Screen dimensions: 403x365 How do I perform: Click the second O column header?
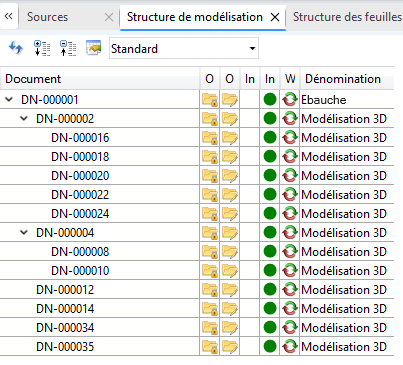[229, 79]
